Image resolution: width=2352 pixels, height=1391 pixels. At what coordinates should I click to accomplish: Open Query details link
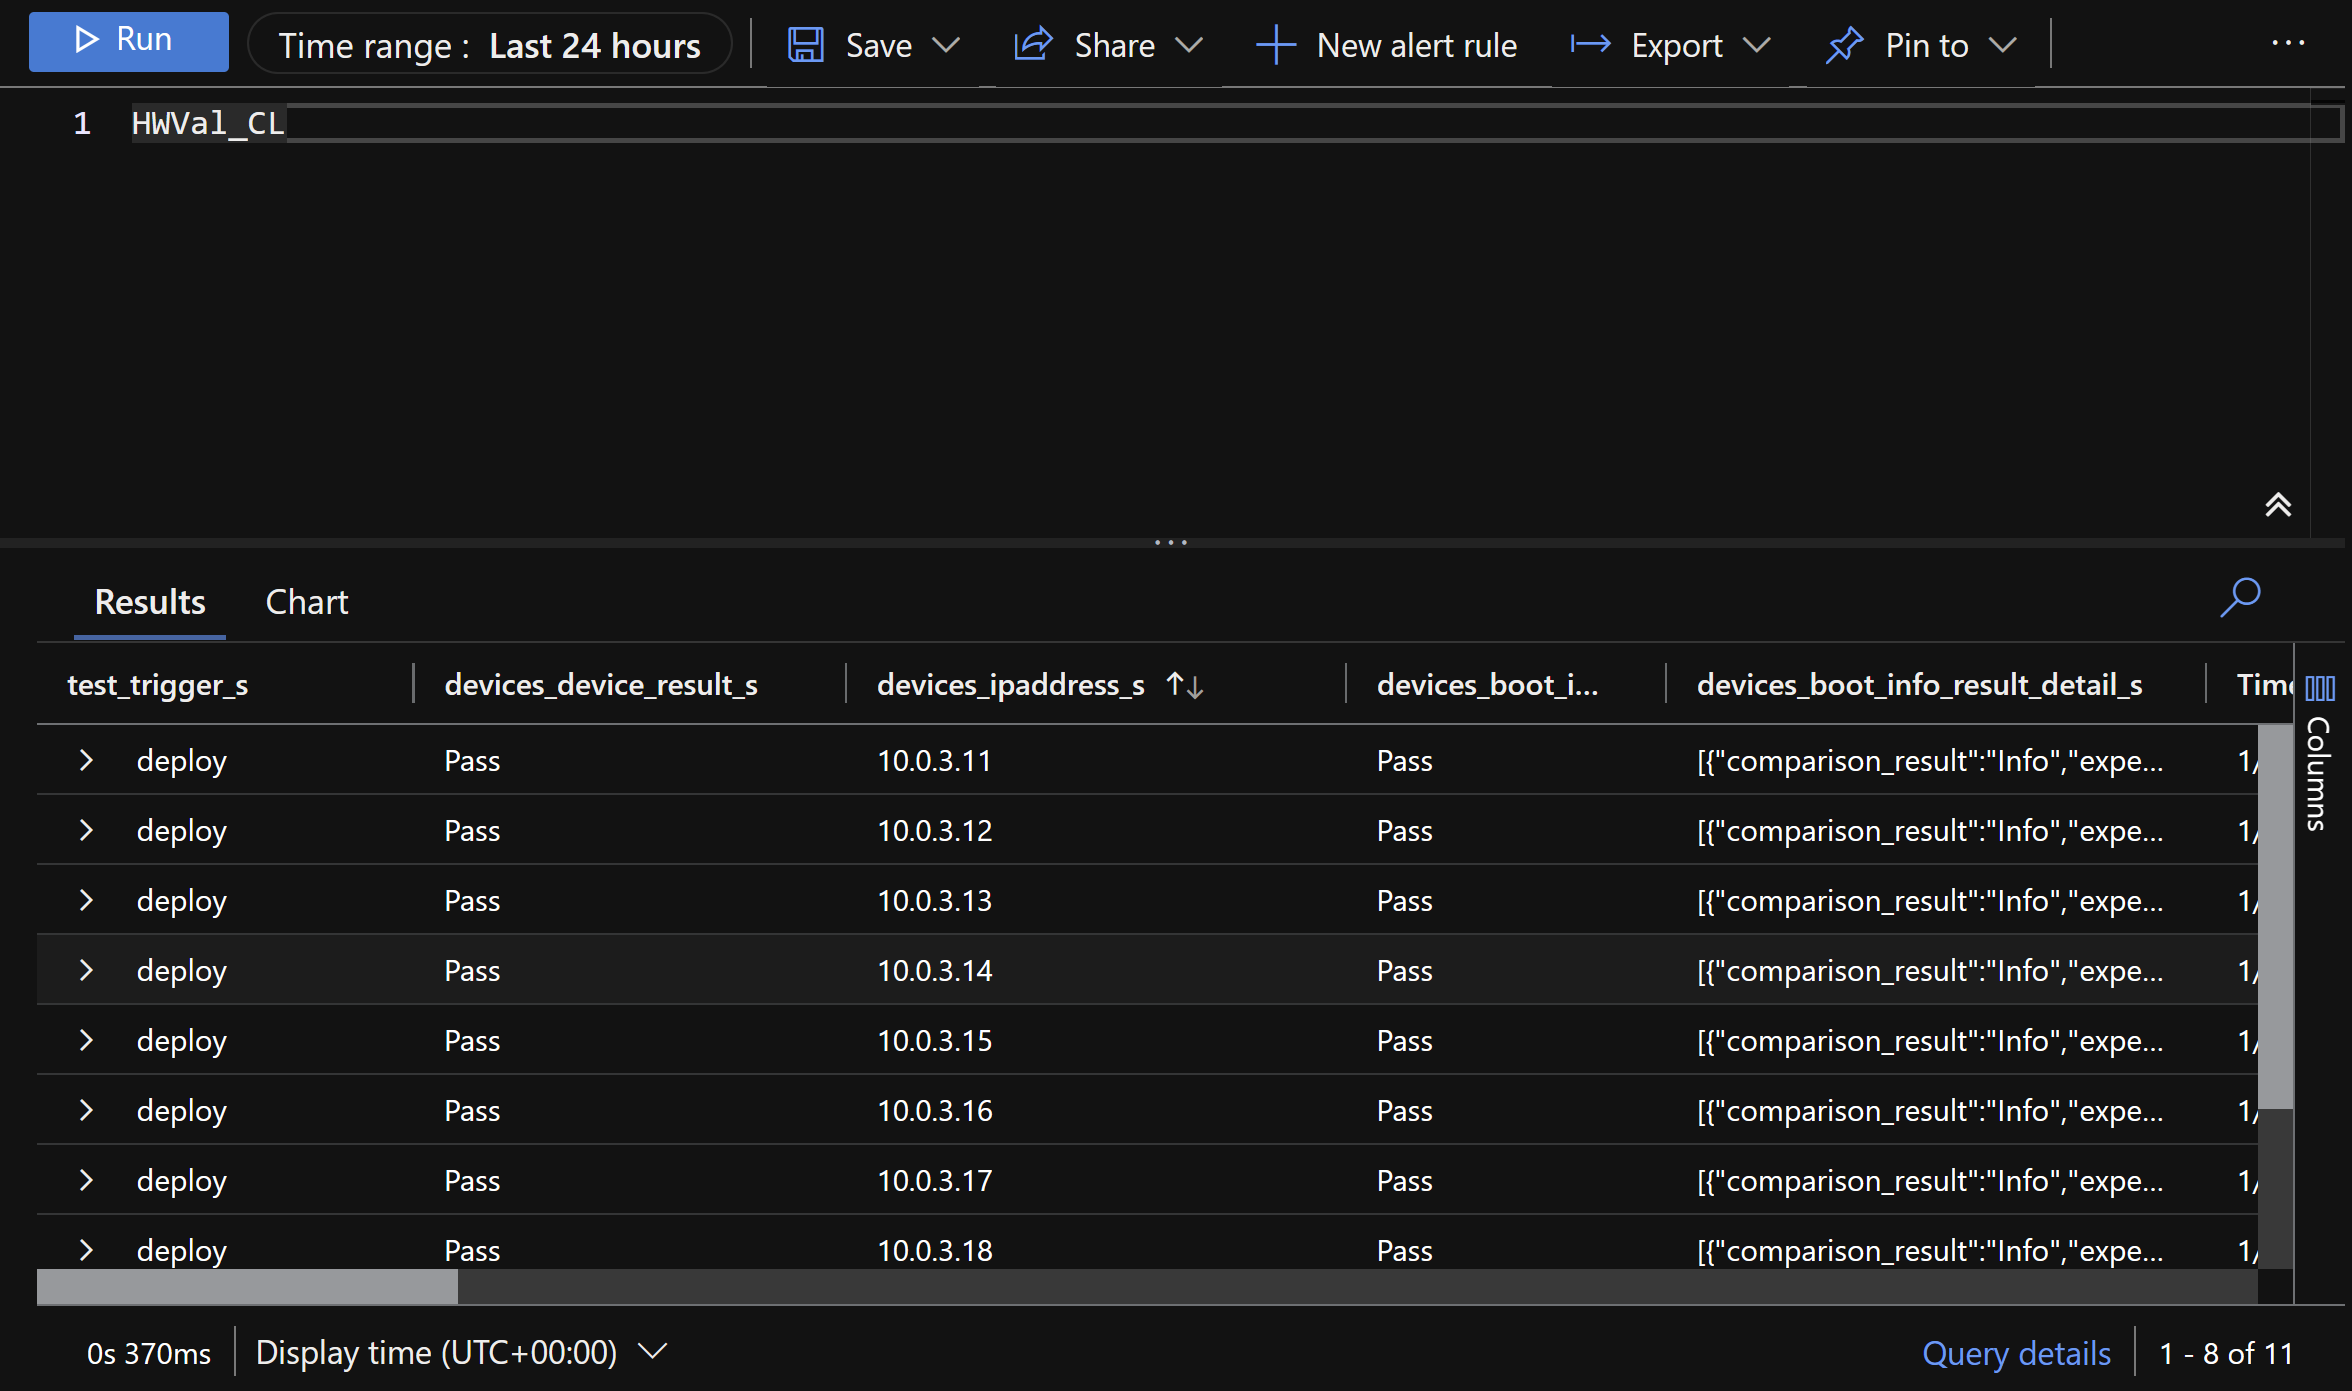[x=2016, y=1353]
